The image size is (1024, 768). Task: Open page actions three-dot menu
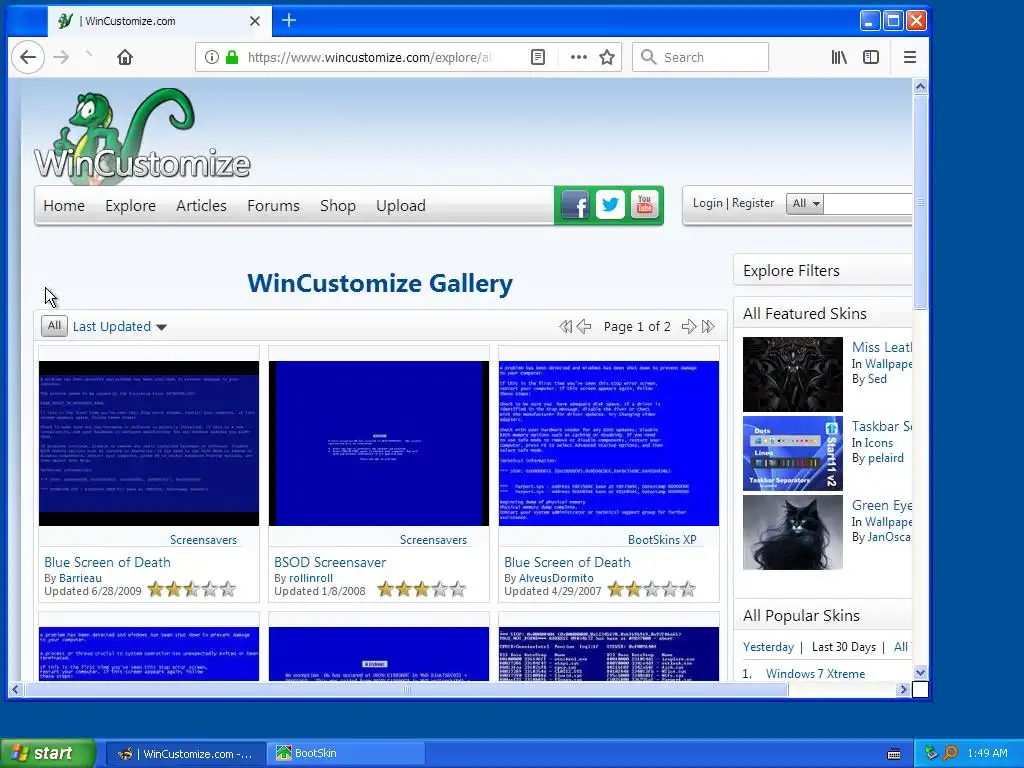pos(579,57)
